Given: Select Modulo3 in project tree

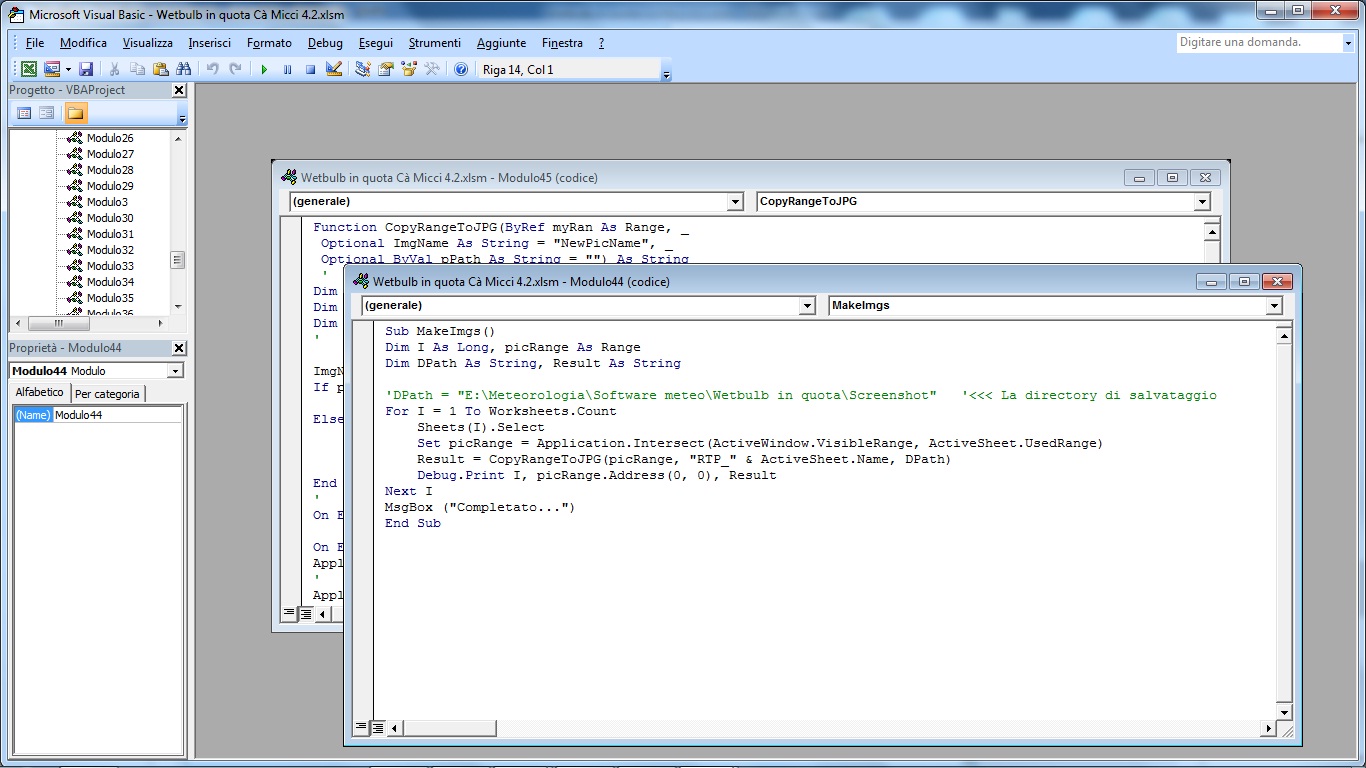Looking at the screenshot, I should (x=107, y=202).
